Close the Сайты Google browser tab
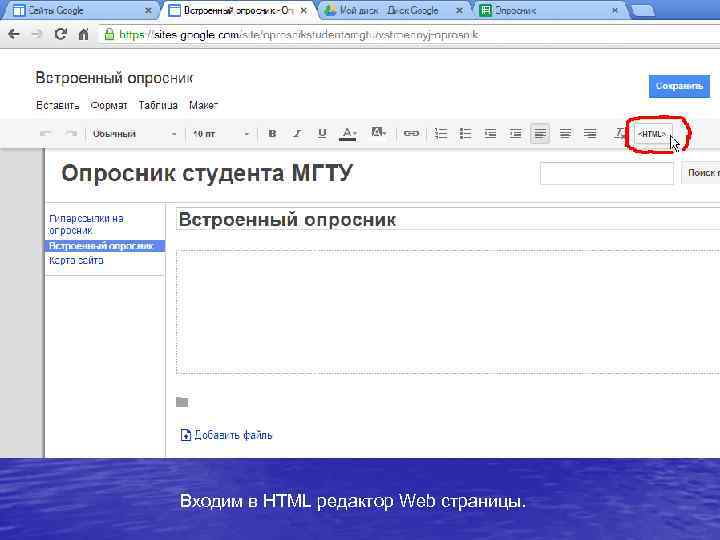The width and height of the screenshot is (720, 540). (148, 11)
